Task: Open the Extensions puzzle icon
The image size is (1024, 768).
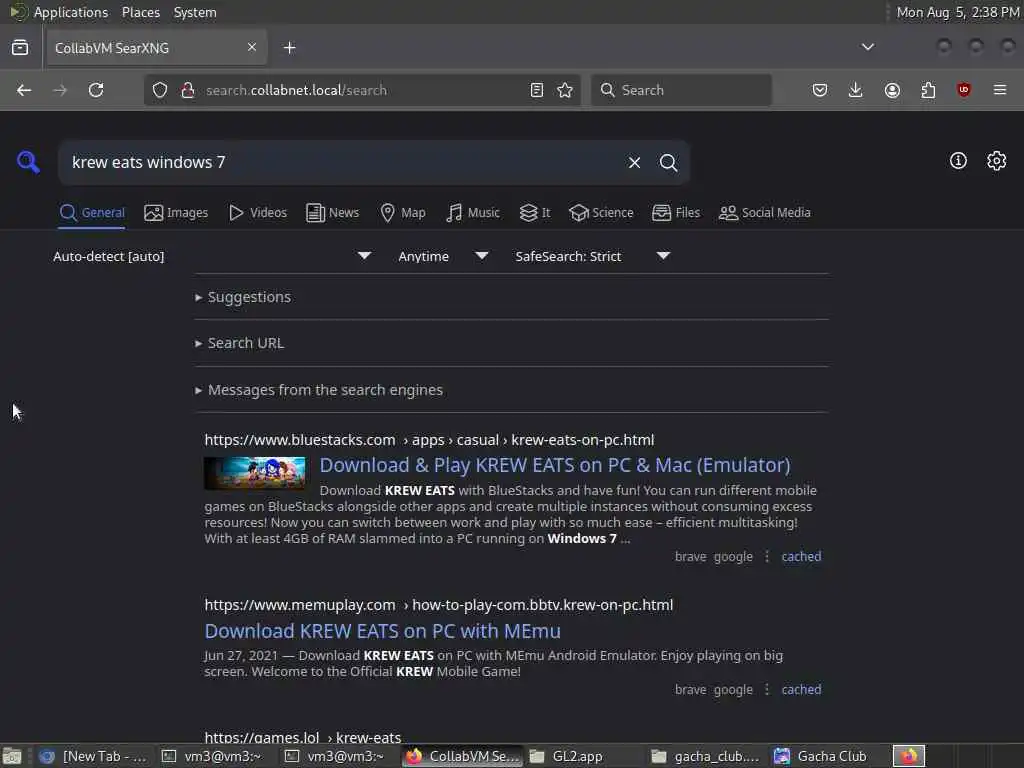Action: tap(928, 90)
